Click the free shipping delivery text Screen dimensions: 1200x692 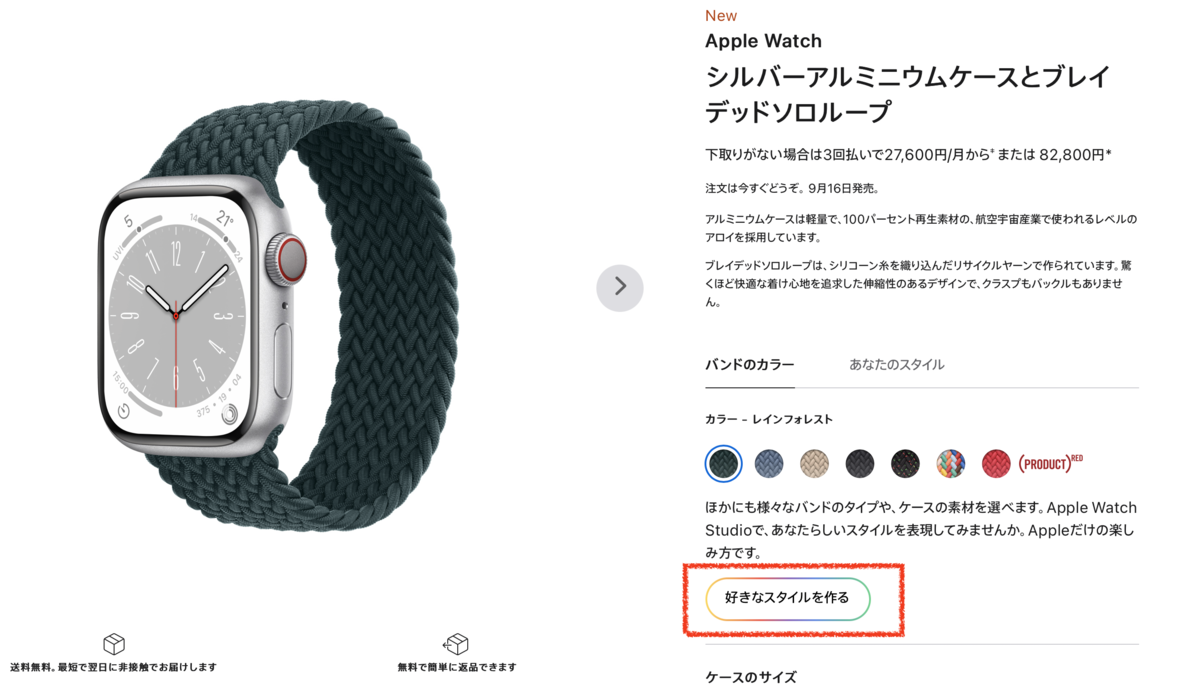pos(114,667)
